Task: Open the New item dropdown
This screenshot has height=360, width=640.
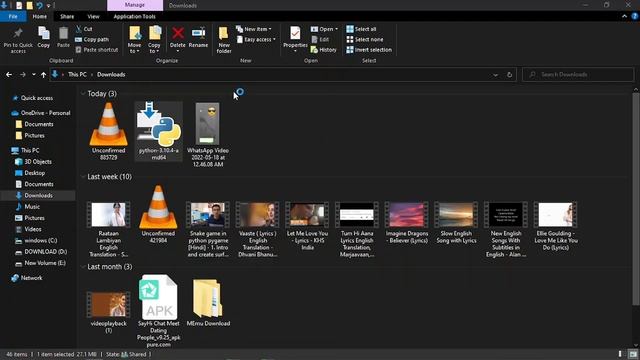Action: pos(253,29)
